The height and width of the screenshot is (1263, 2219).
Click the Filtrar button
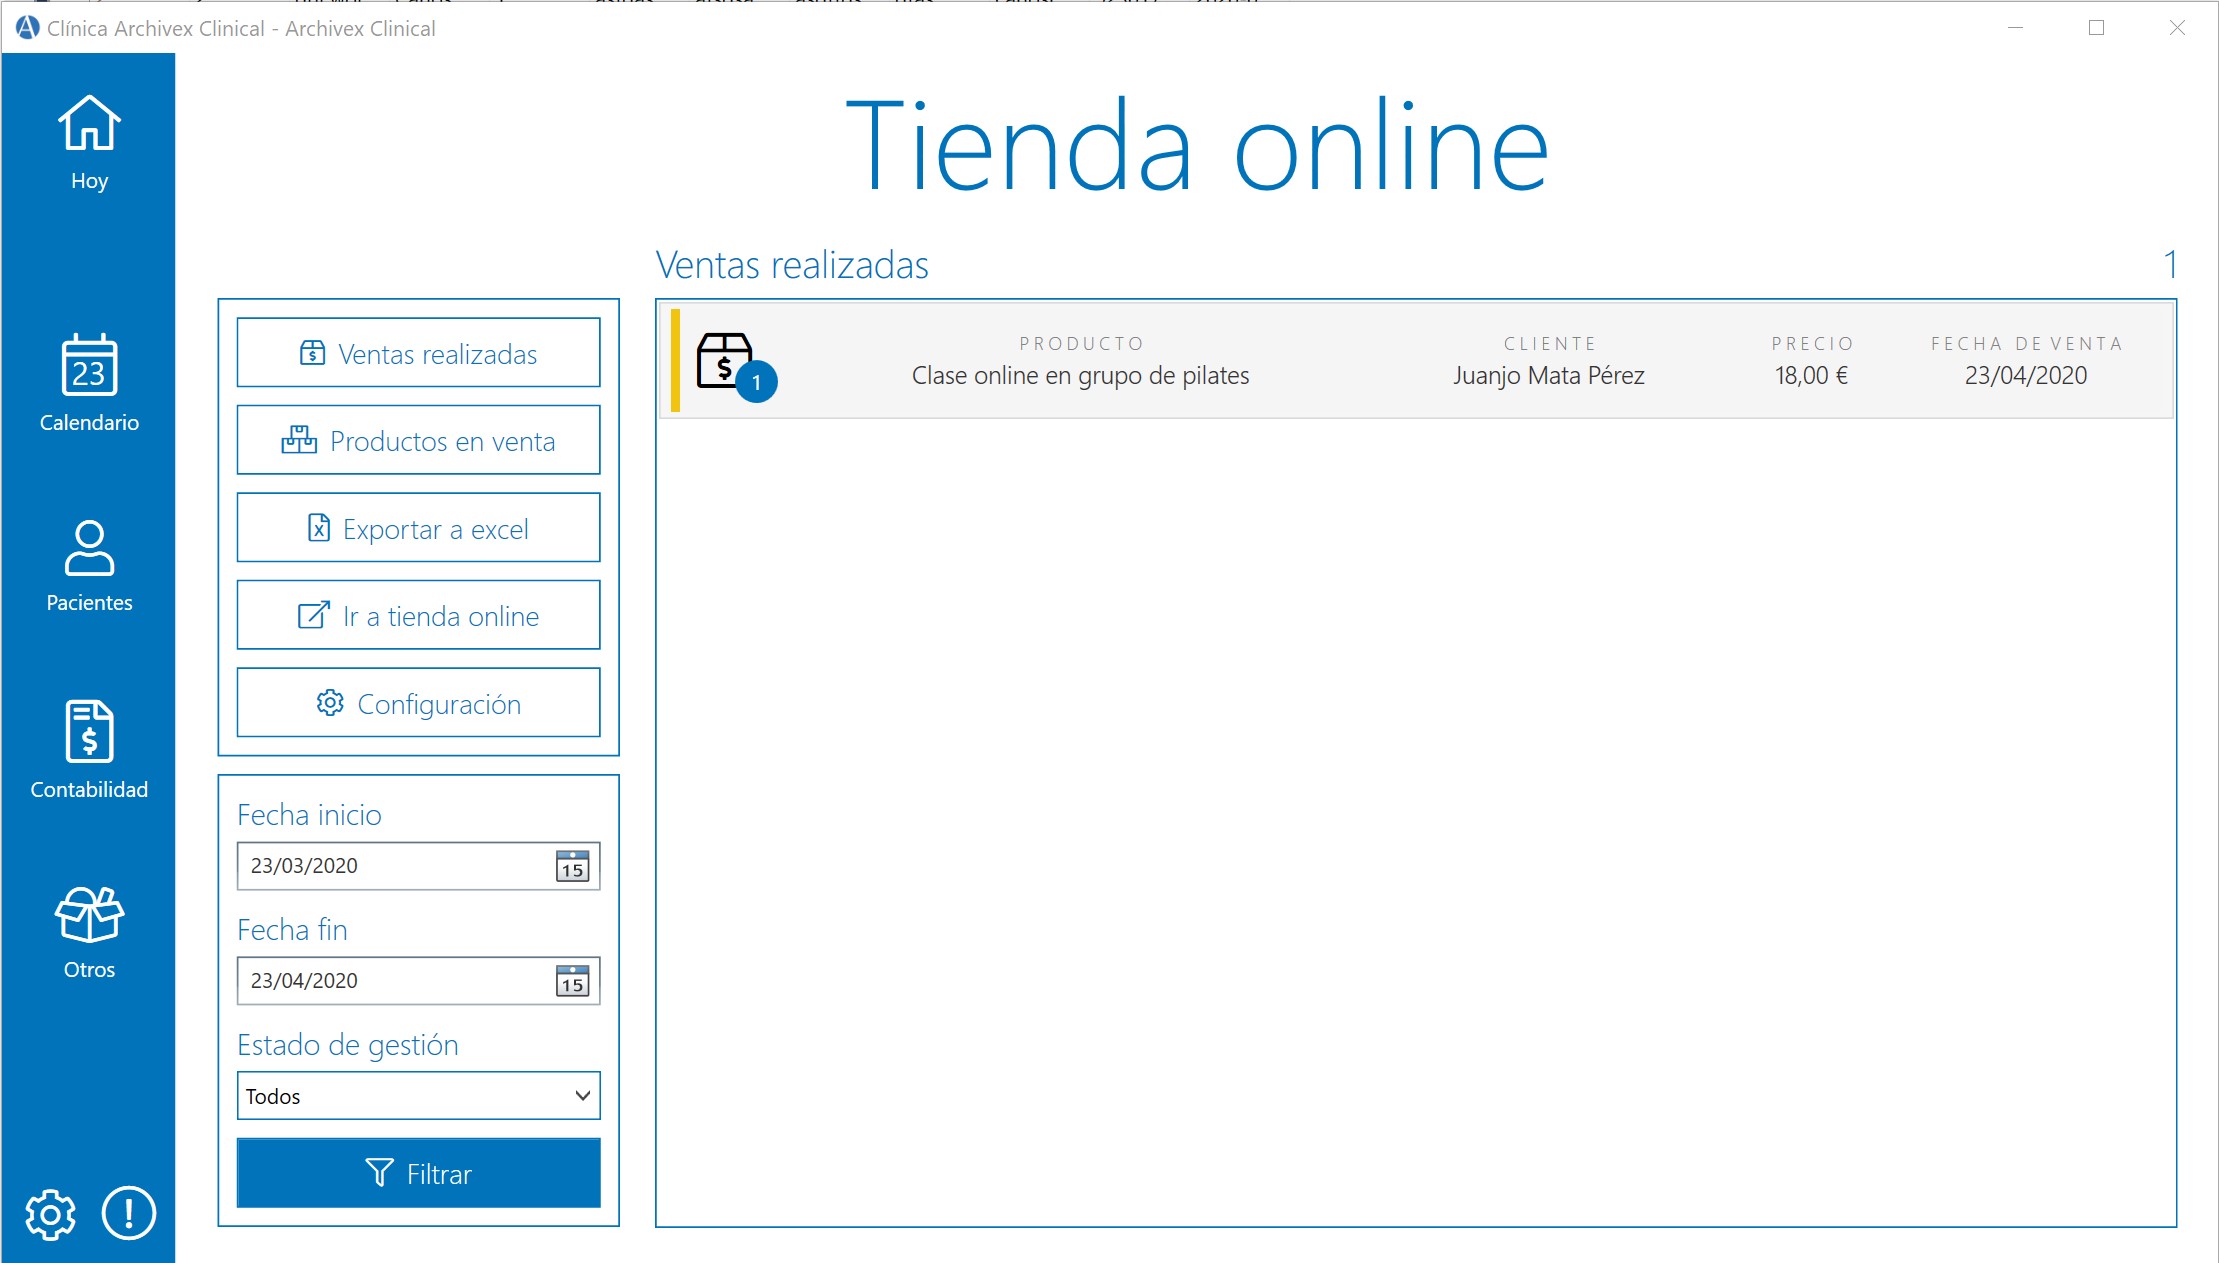click(417, 1173)
